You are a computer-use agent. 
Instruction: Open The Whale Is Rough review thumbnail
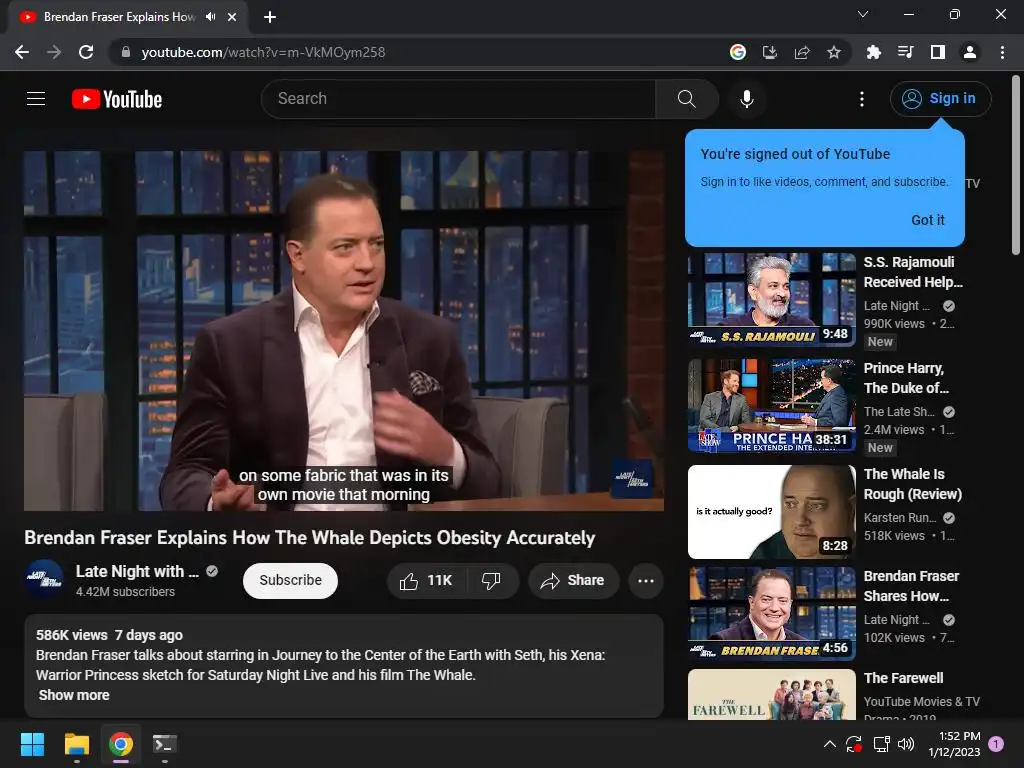[x=771, y=511]
